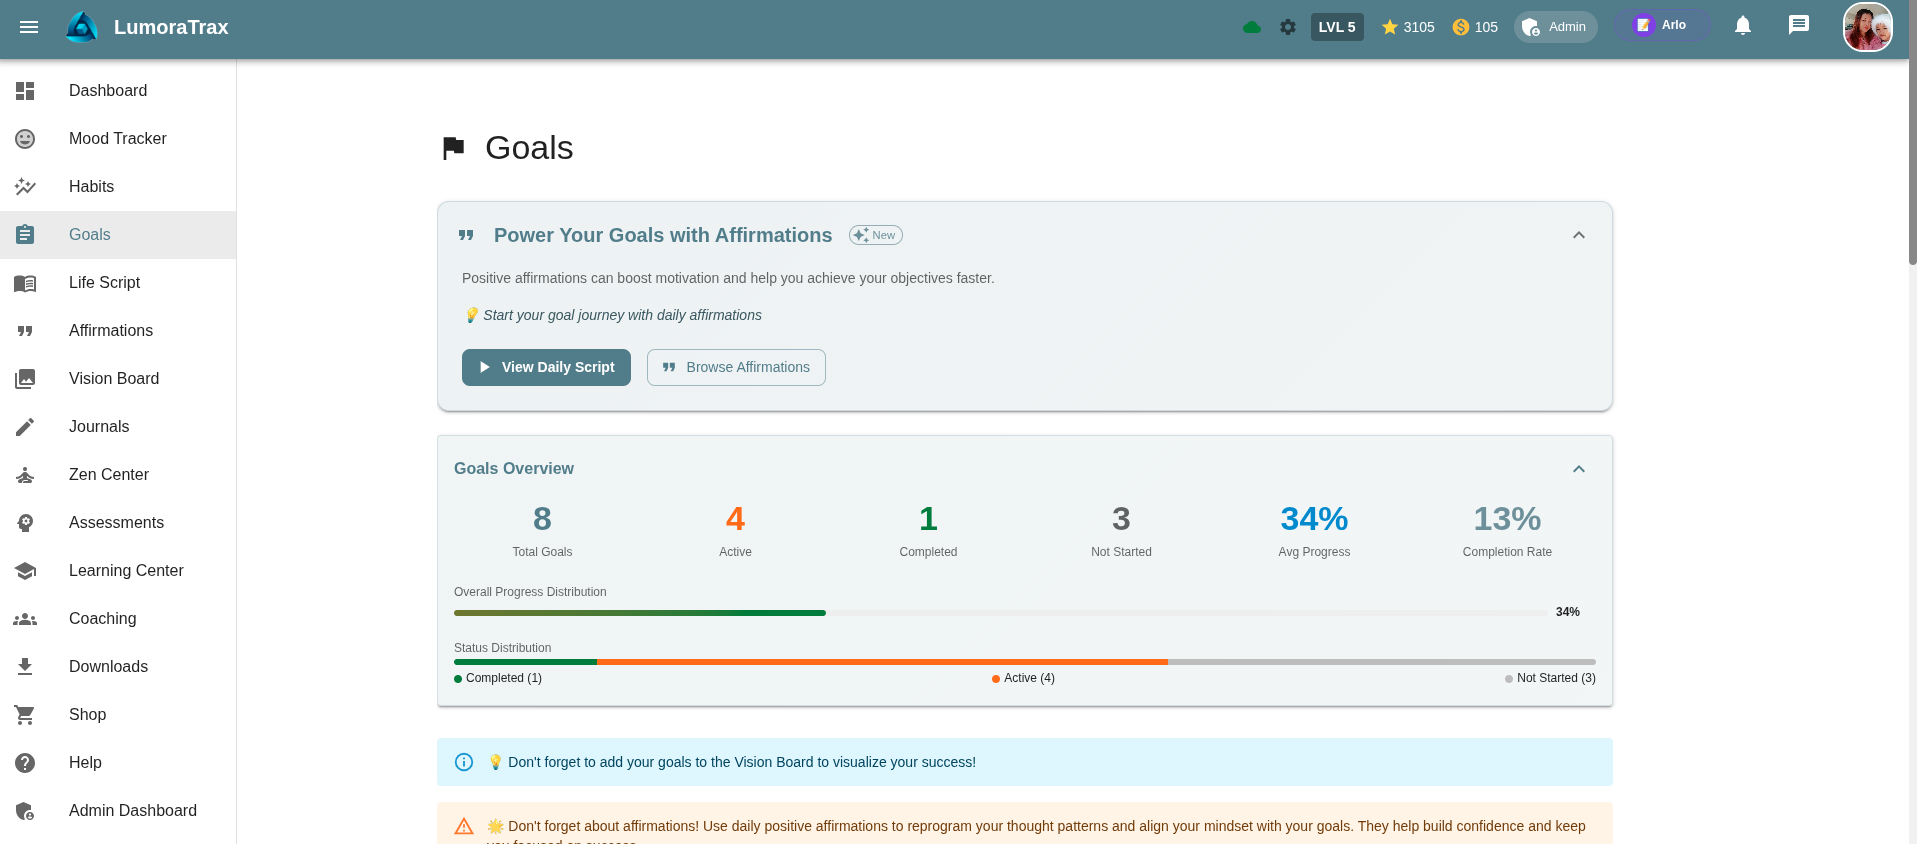This screenshot has height=844, width=1917.
Task: Open the chat messages icon
Action: 1798,26
